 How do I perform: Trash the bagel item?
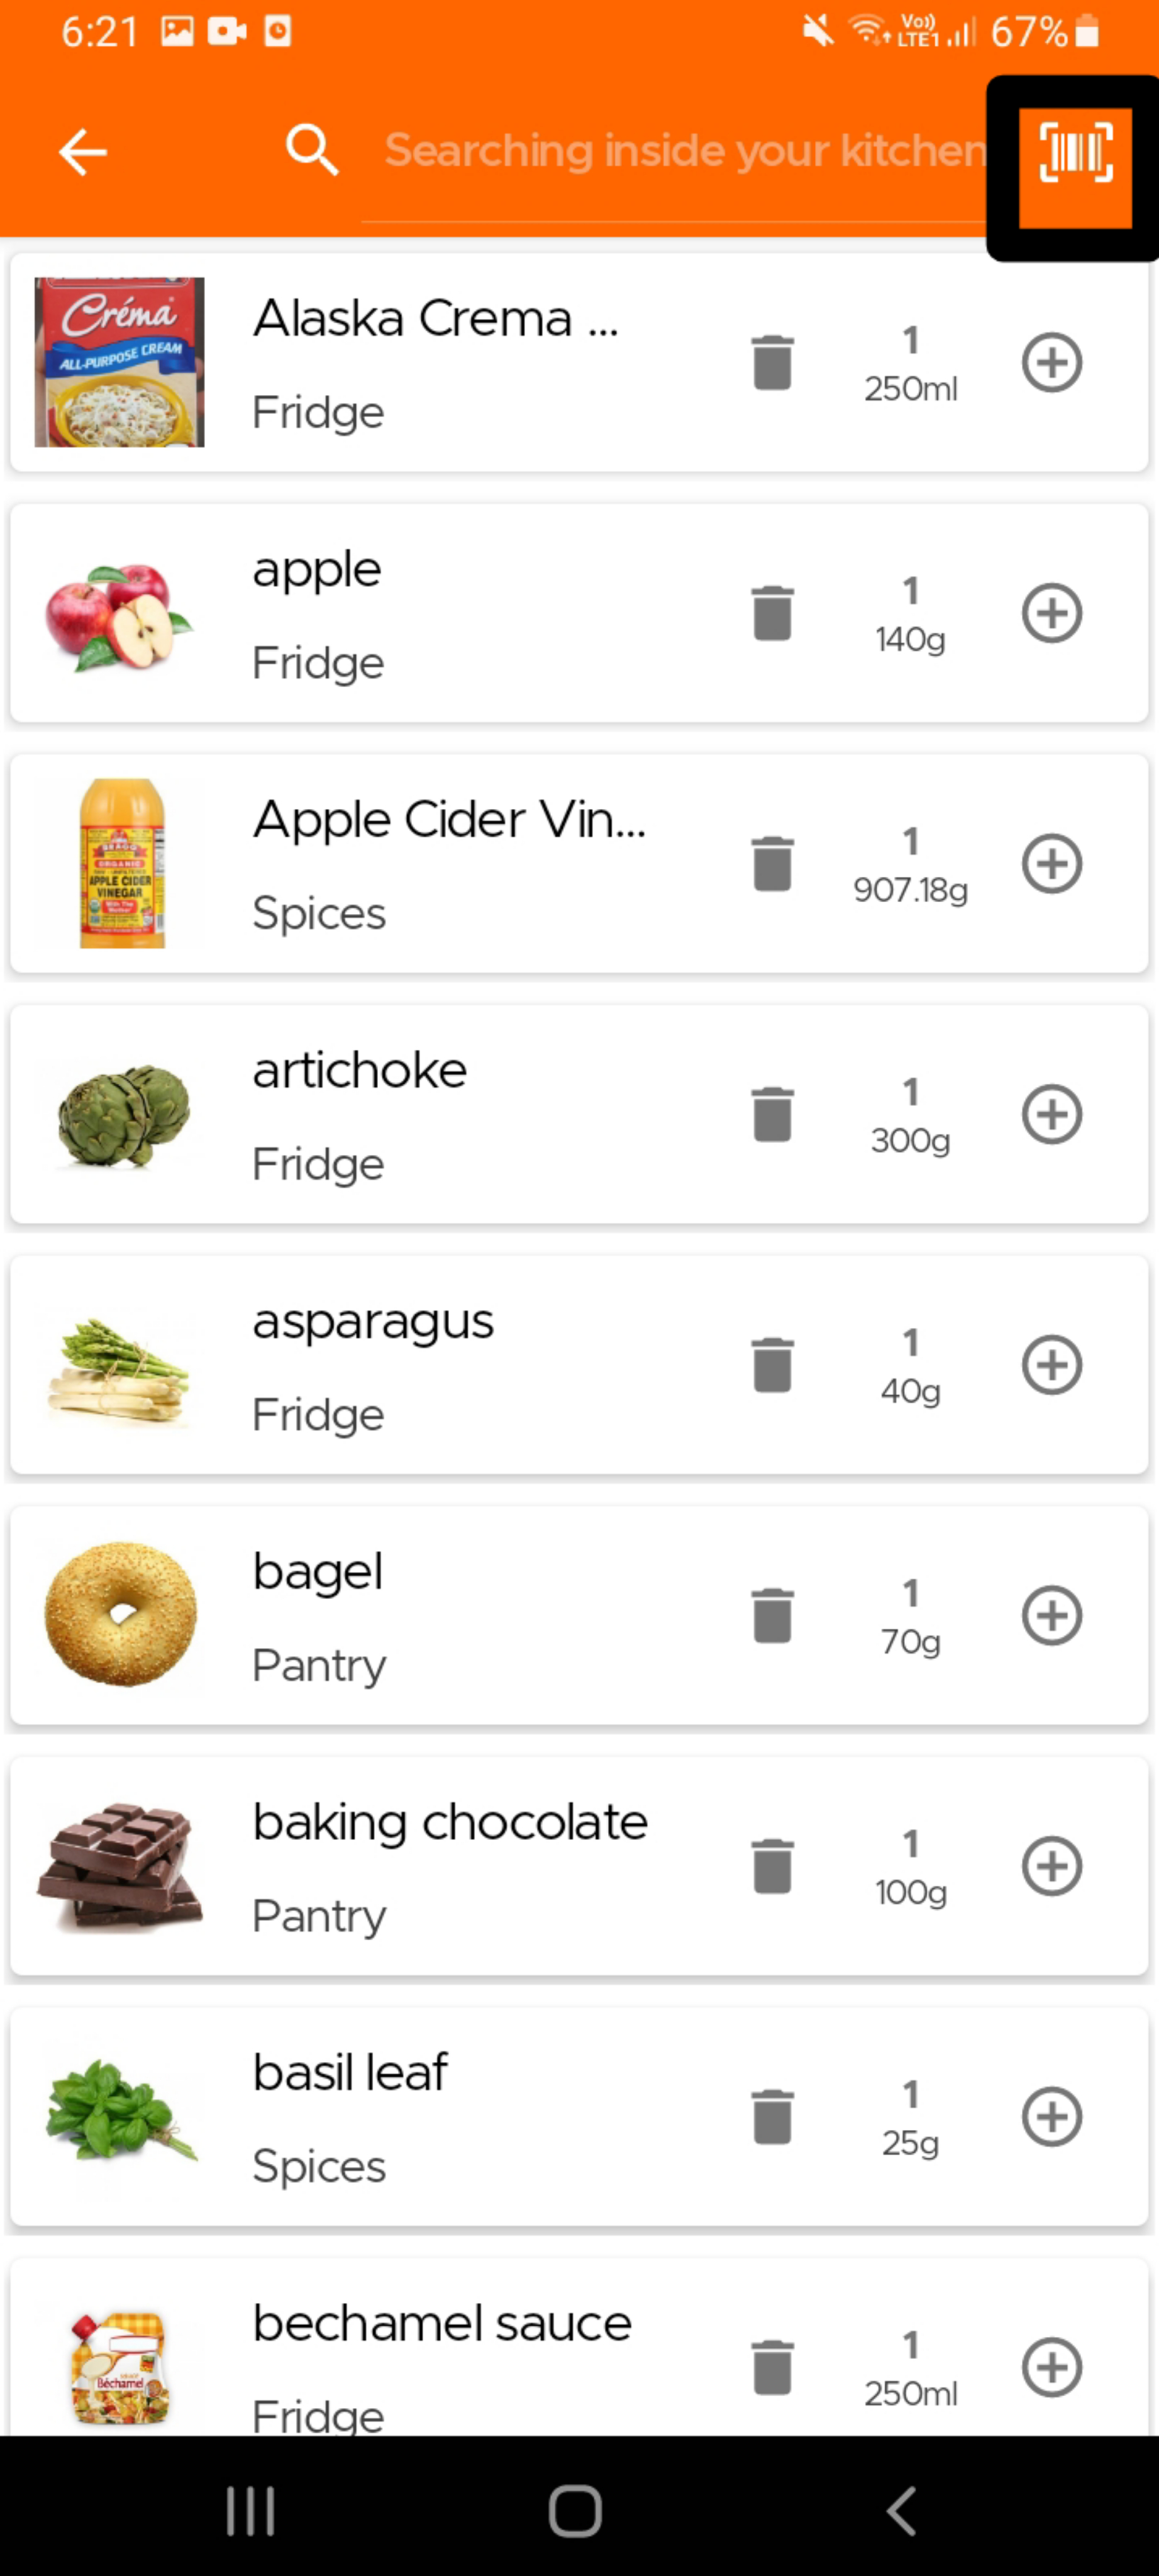772,1615
